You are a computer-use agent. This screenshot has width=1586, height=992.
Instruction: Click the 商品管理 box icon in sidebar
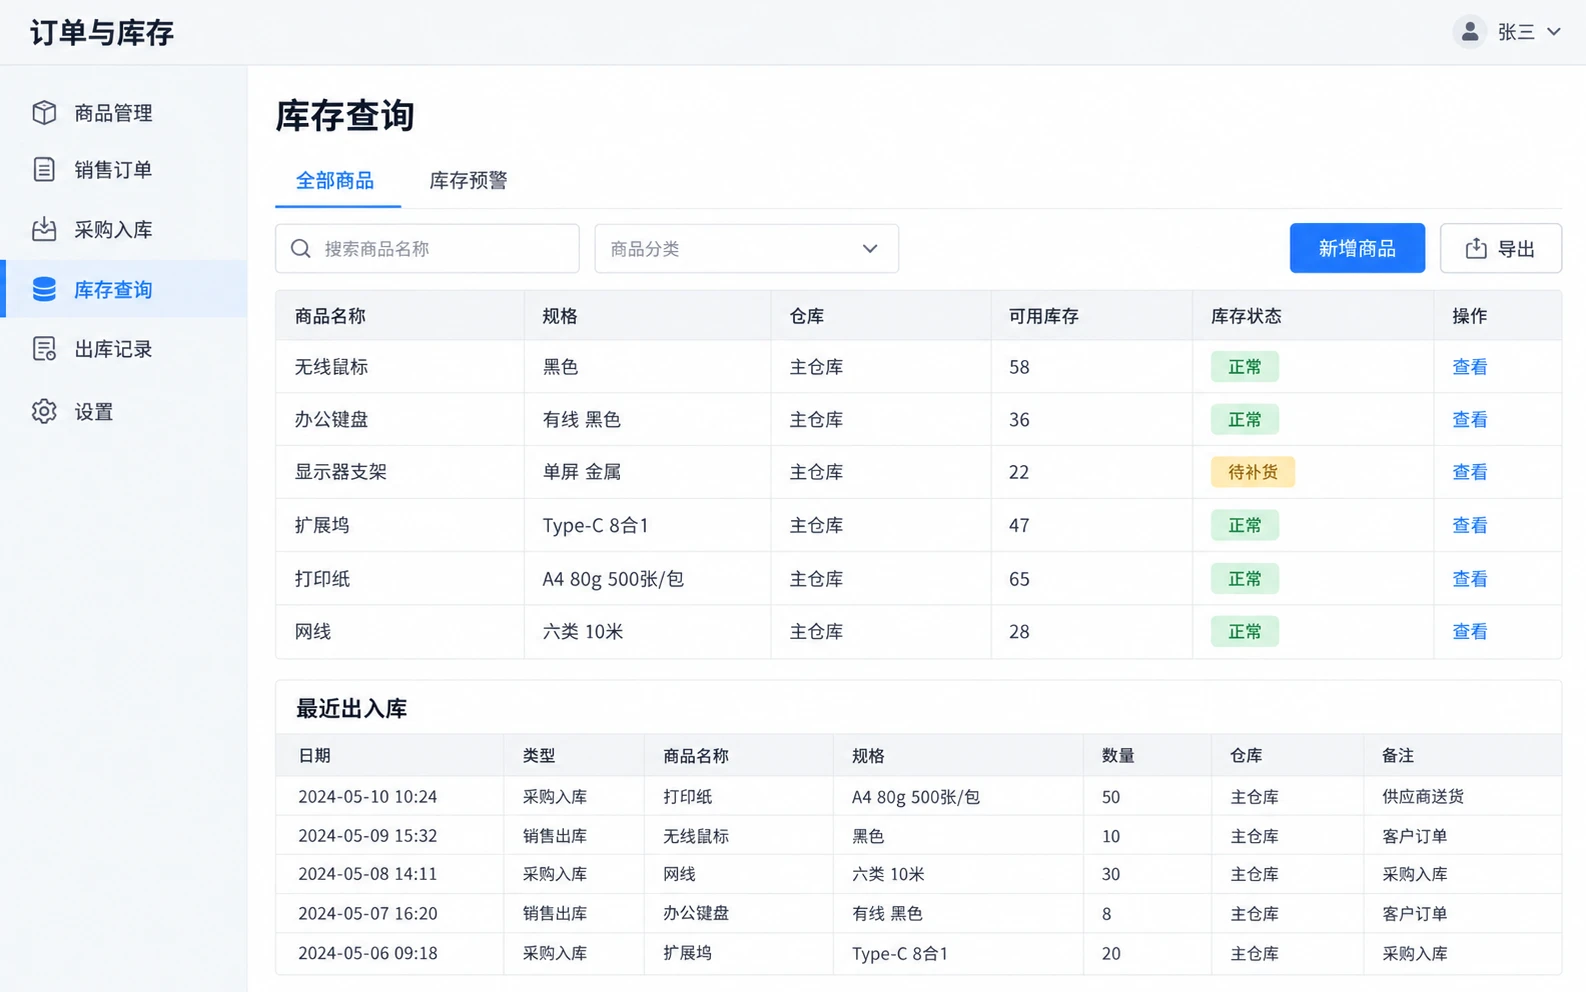pyautogui.click(x=44, y=113)
